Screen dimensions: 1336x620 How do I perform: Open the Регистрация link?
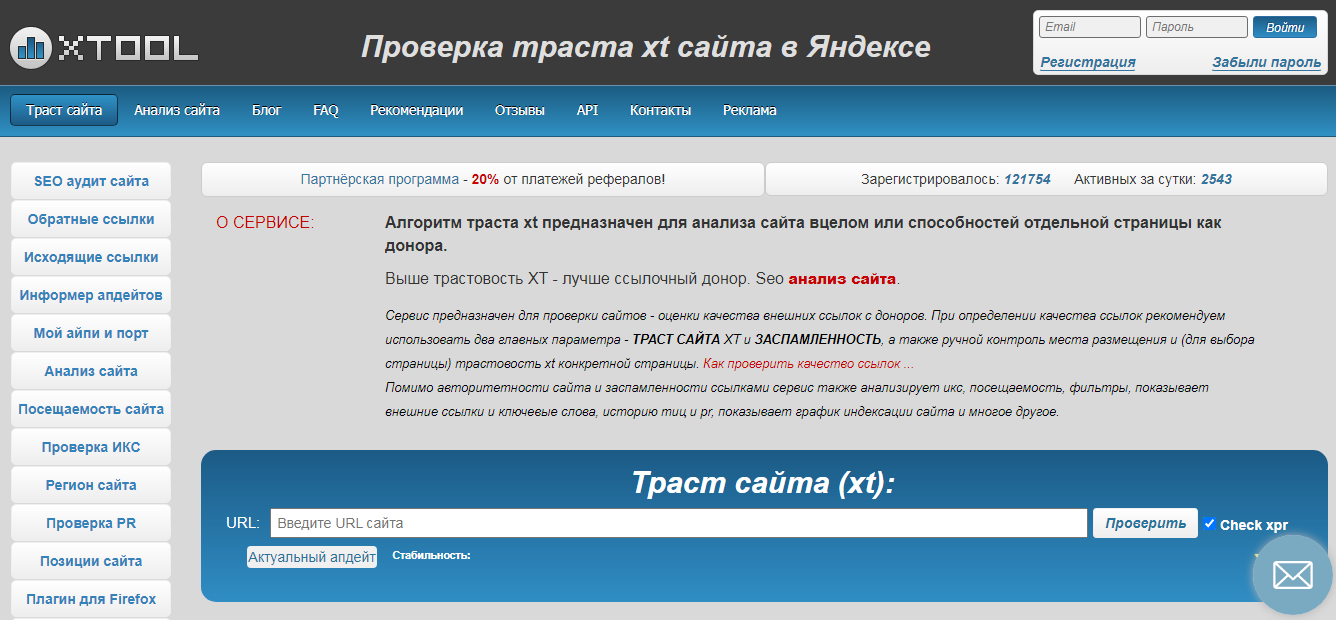pyautogui.click(x=1087, y=62)
